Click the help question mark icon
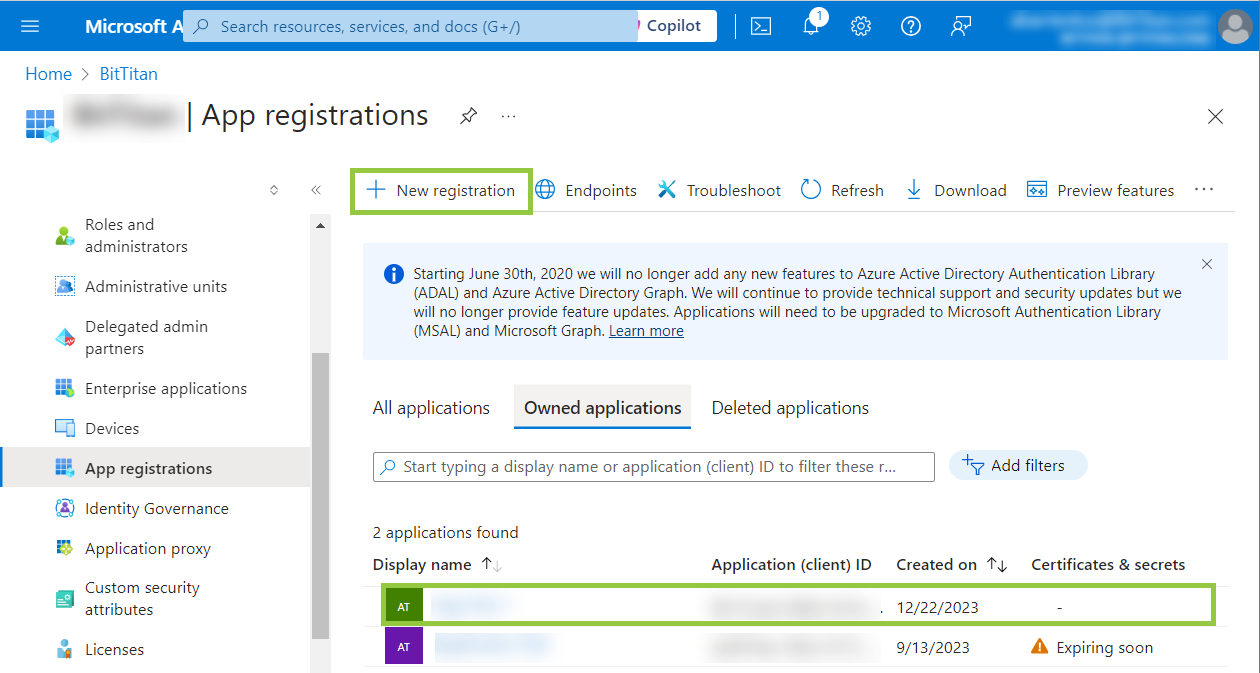This screenshot has height=673, width=1260. pos(911,26)
